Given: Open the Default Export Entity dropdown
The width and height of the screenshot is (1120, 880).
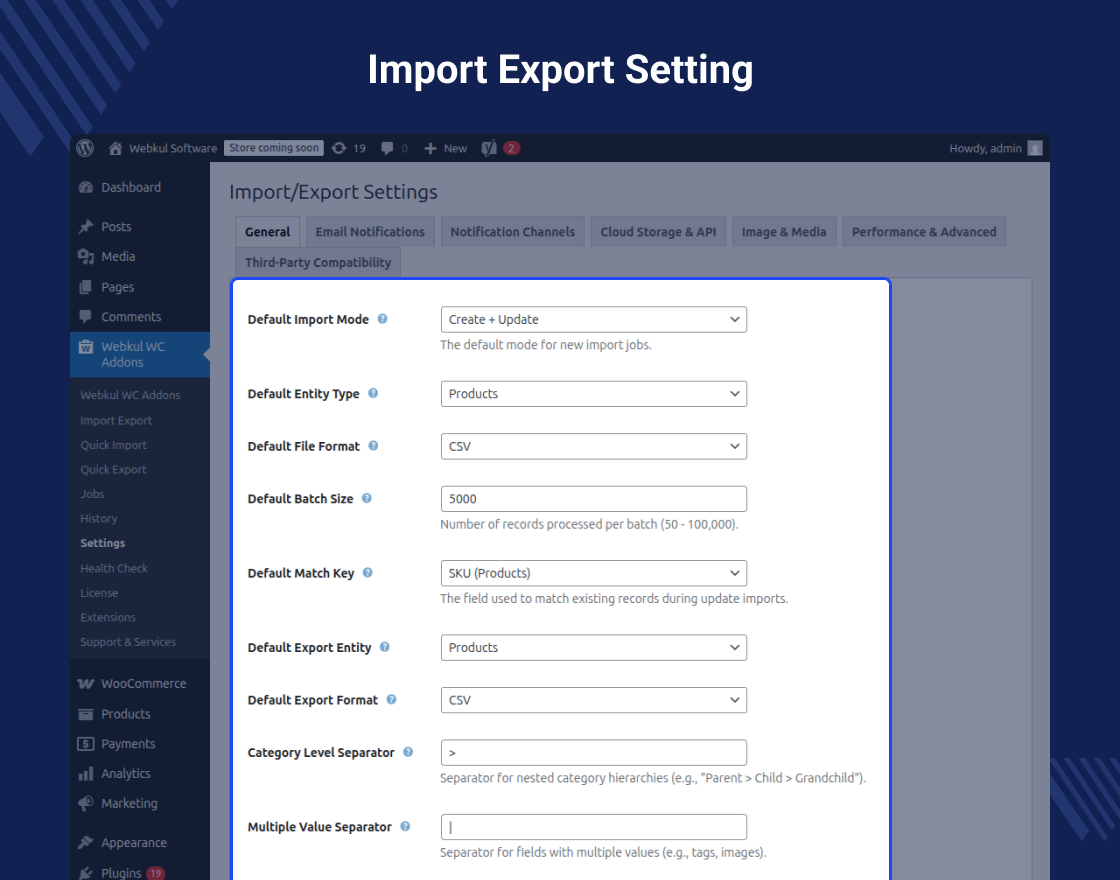Looking at the screenshot, I should coord(594,647).
